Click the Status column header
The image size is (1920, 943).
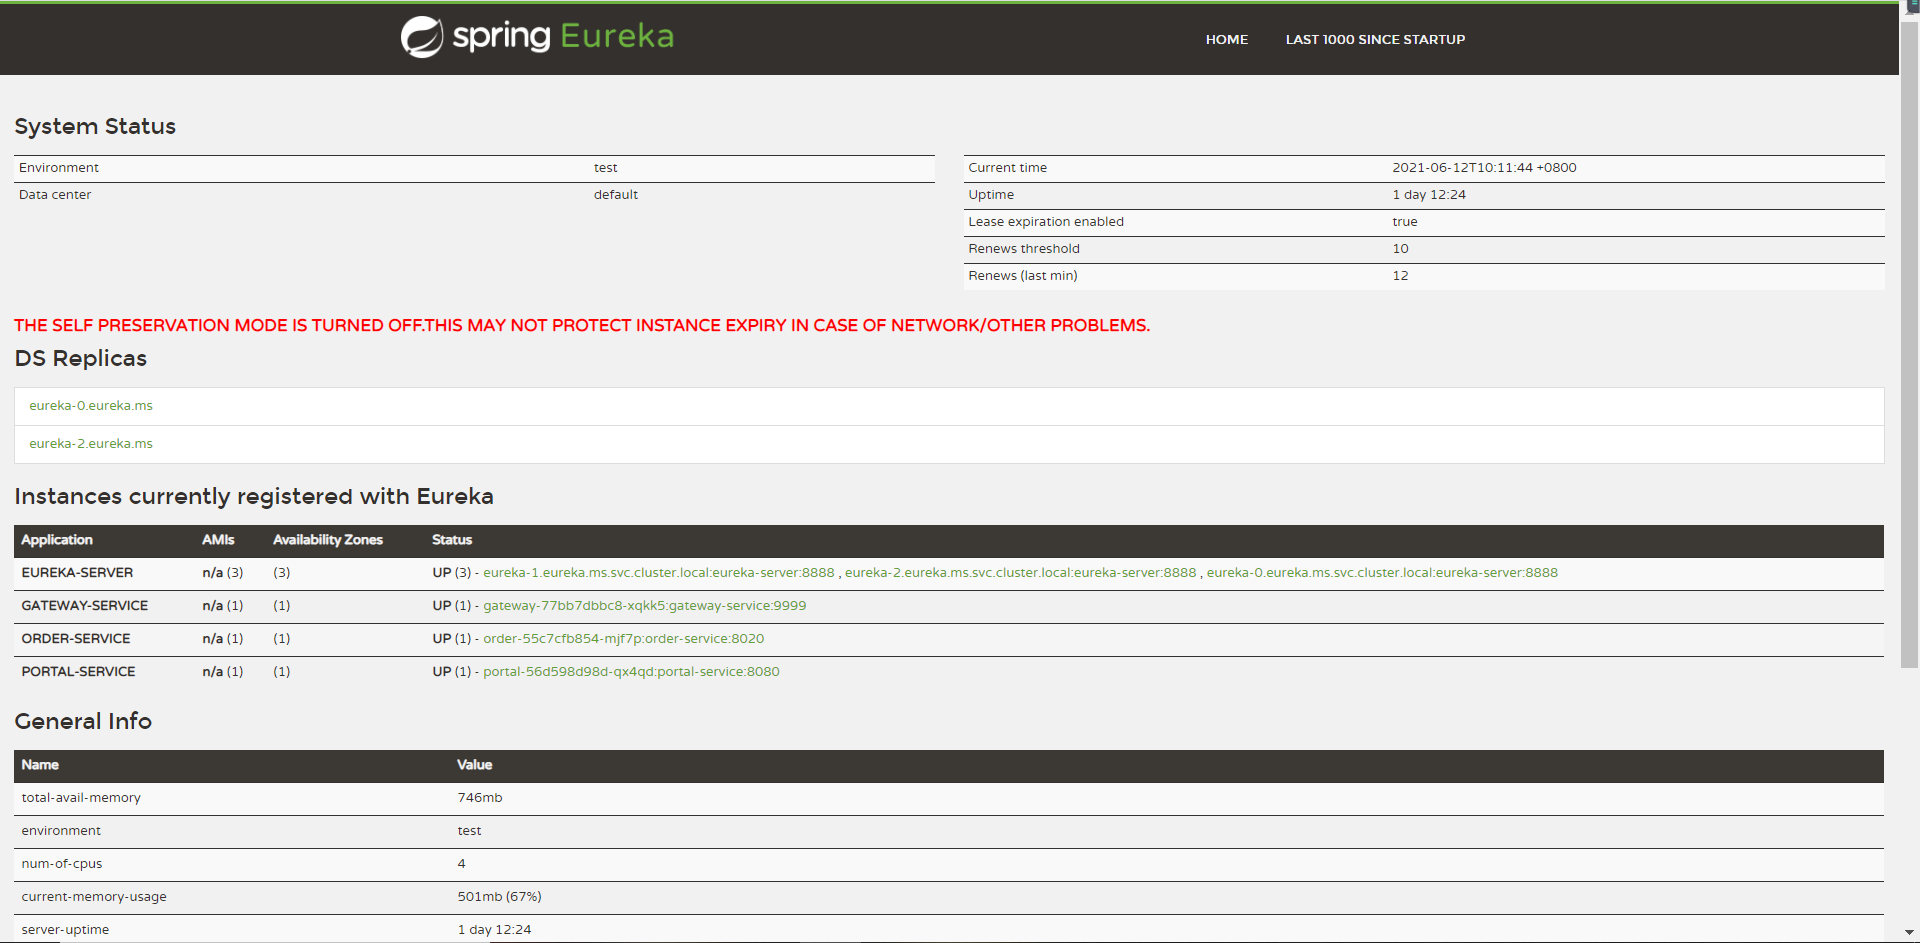452,540
